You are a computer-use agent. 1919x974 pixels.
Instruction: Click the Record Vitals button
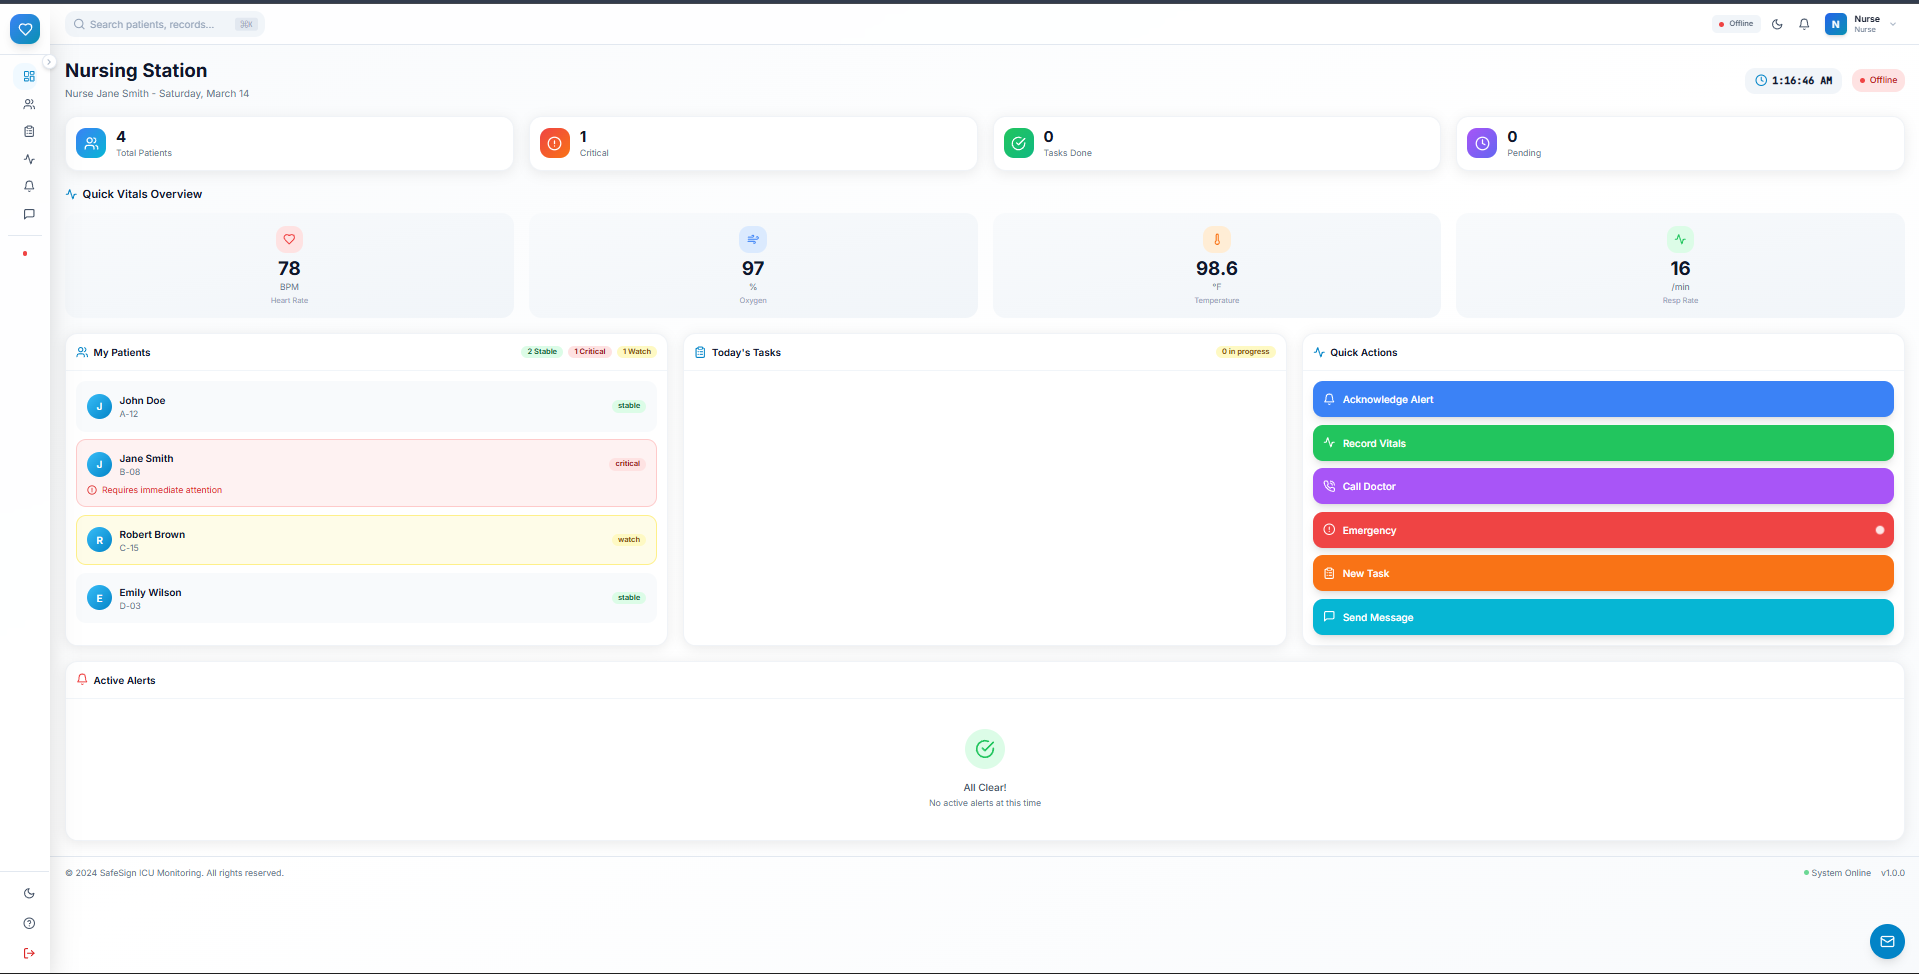click(1603, 443)
